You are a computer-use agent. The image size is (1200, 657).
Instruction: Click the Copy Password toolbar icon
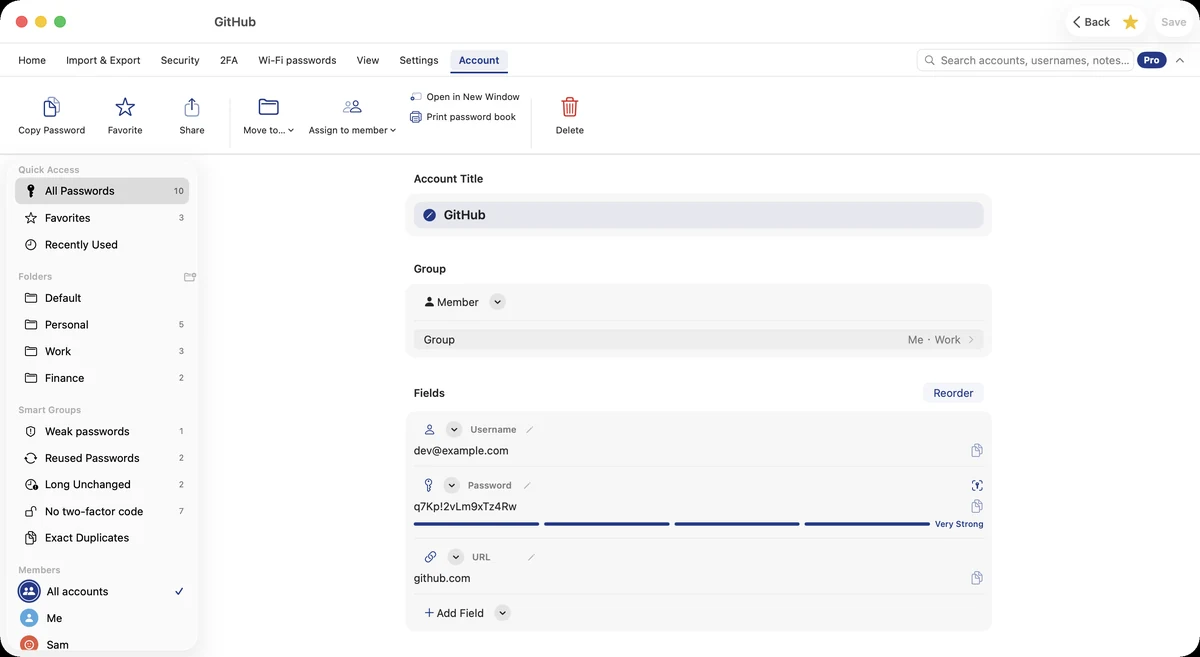coord(51,107)
